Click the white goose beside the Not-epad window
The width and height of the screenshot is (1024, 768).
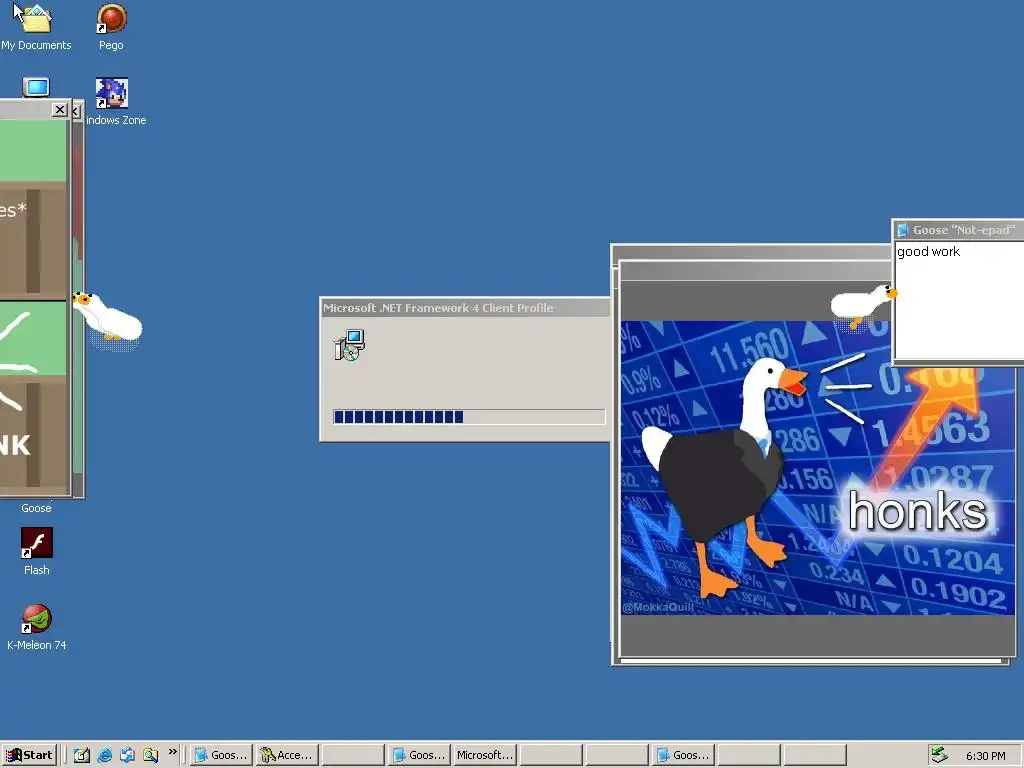(863, 306)
